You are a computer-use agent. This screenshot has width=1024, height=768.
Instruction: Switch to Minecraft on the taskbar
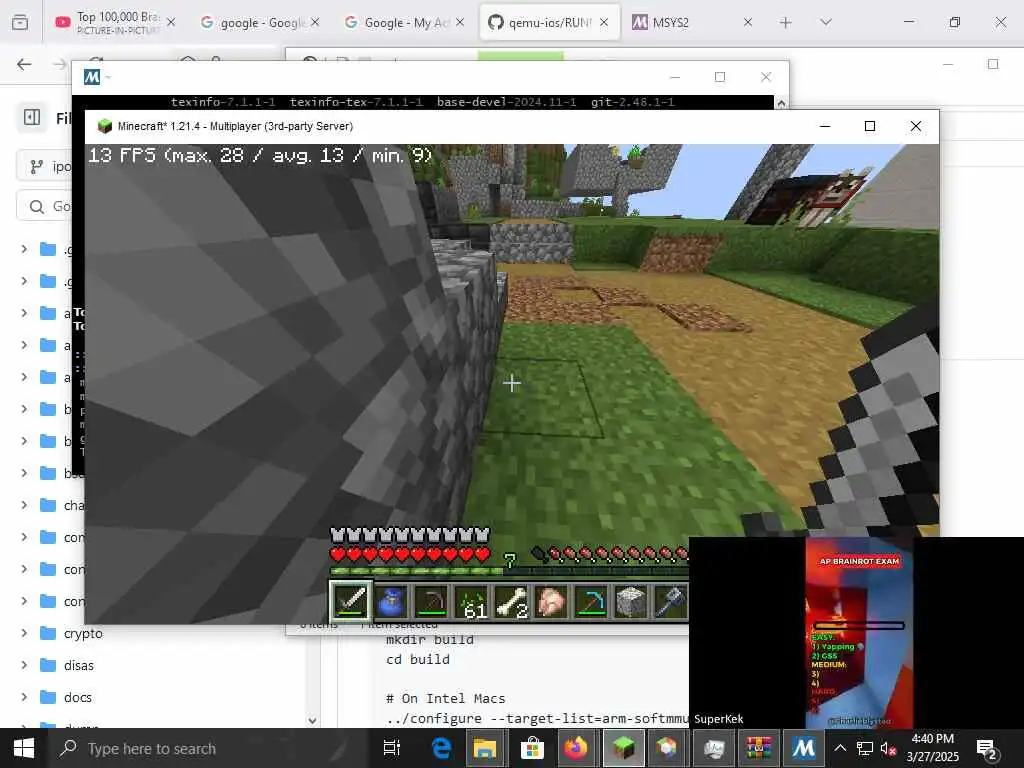[x=623, y=748]
